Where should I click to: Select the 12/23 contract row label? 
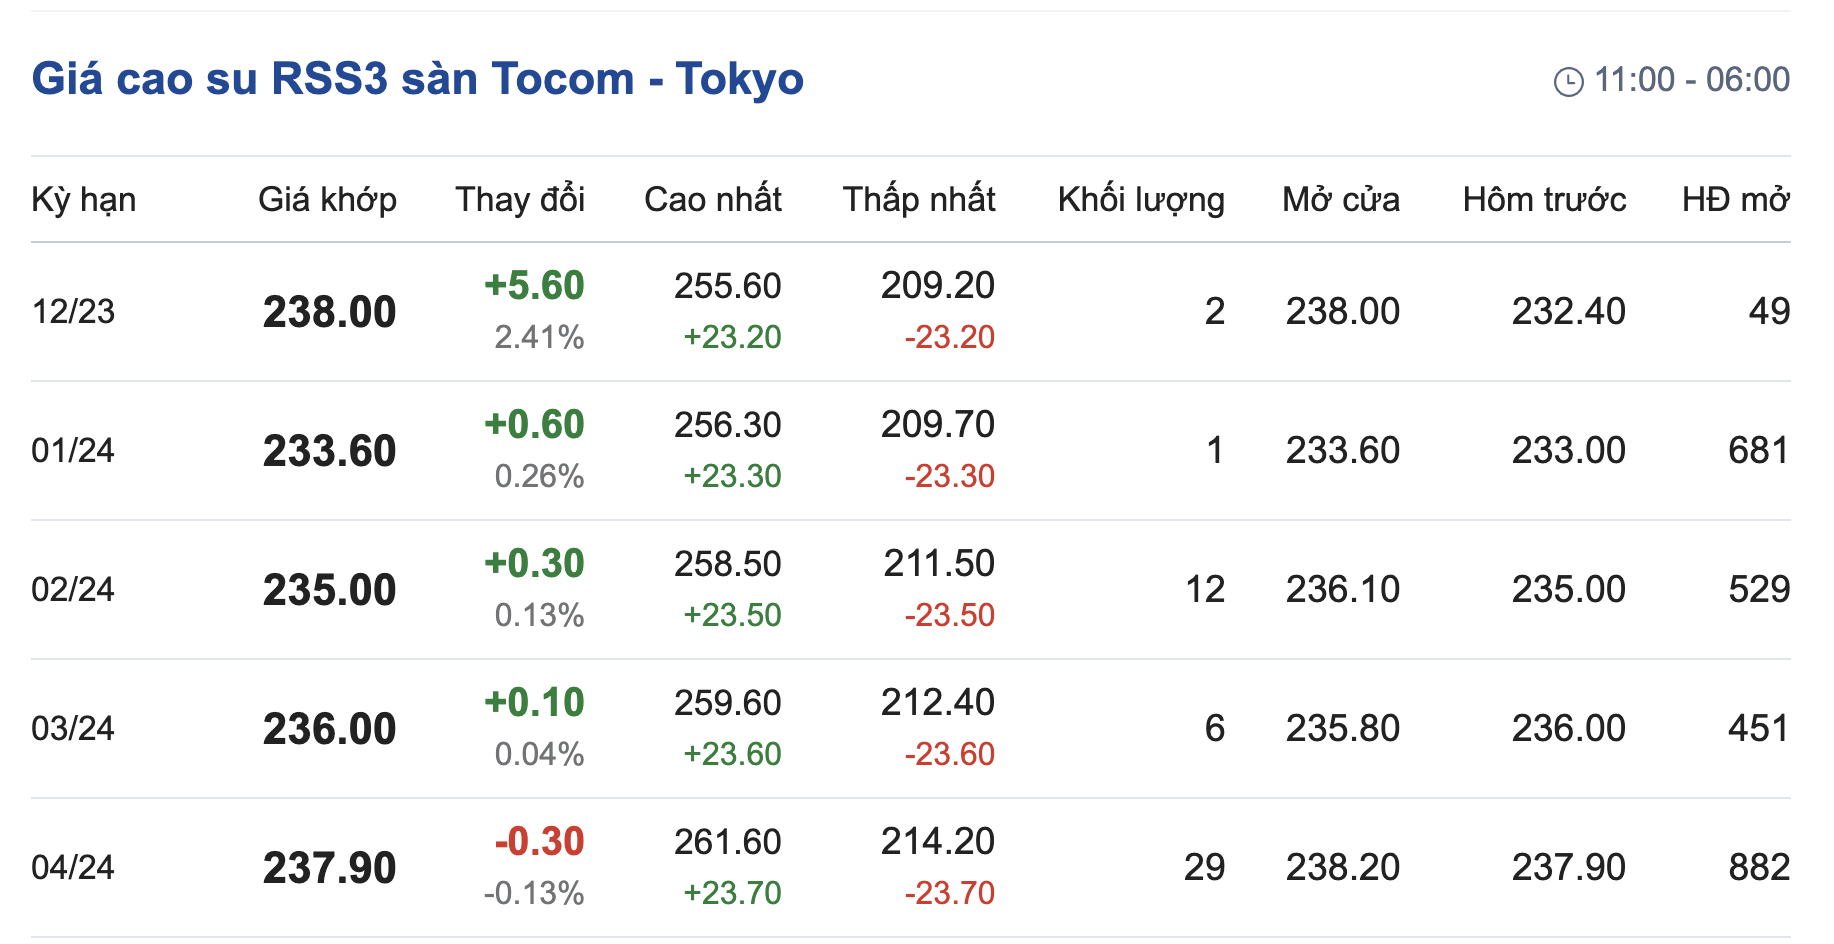(x=73, y=311)
